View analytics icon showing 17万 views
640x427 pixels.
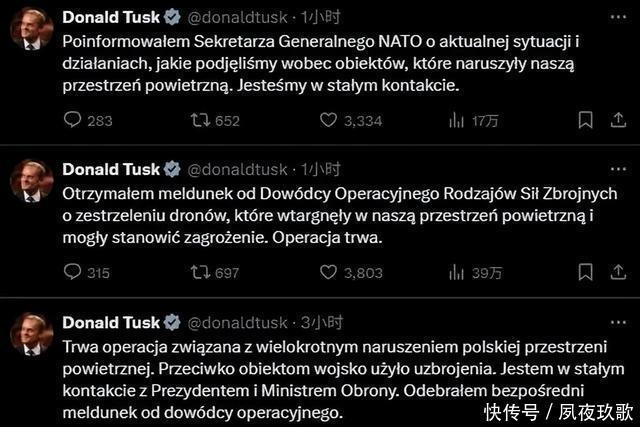(456, 120)
